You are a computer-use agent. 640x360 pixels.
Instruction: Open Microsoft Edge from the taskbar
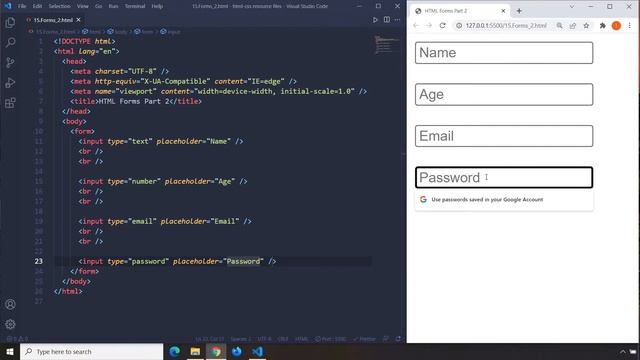tap(175, 351)
